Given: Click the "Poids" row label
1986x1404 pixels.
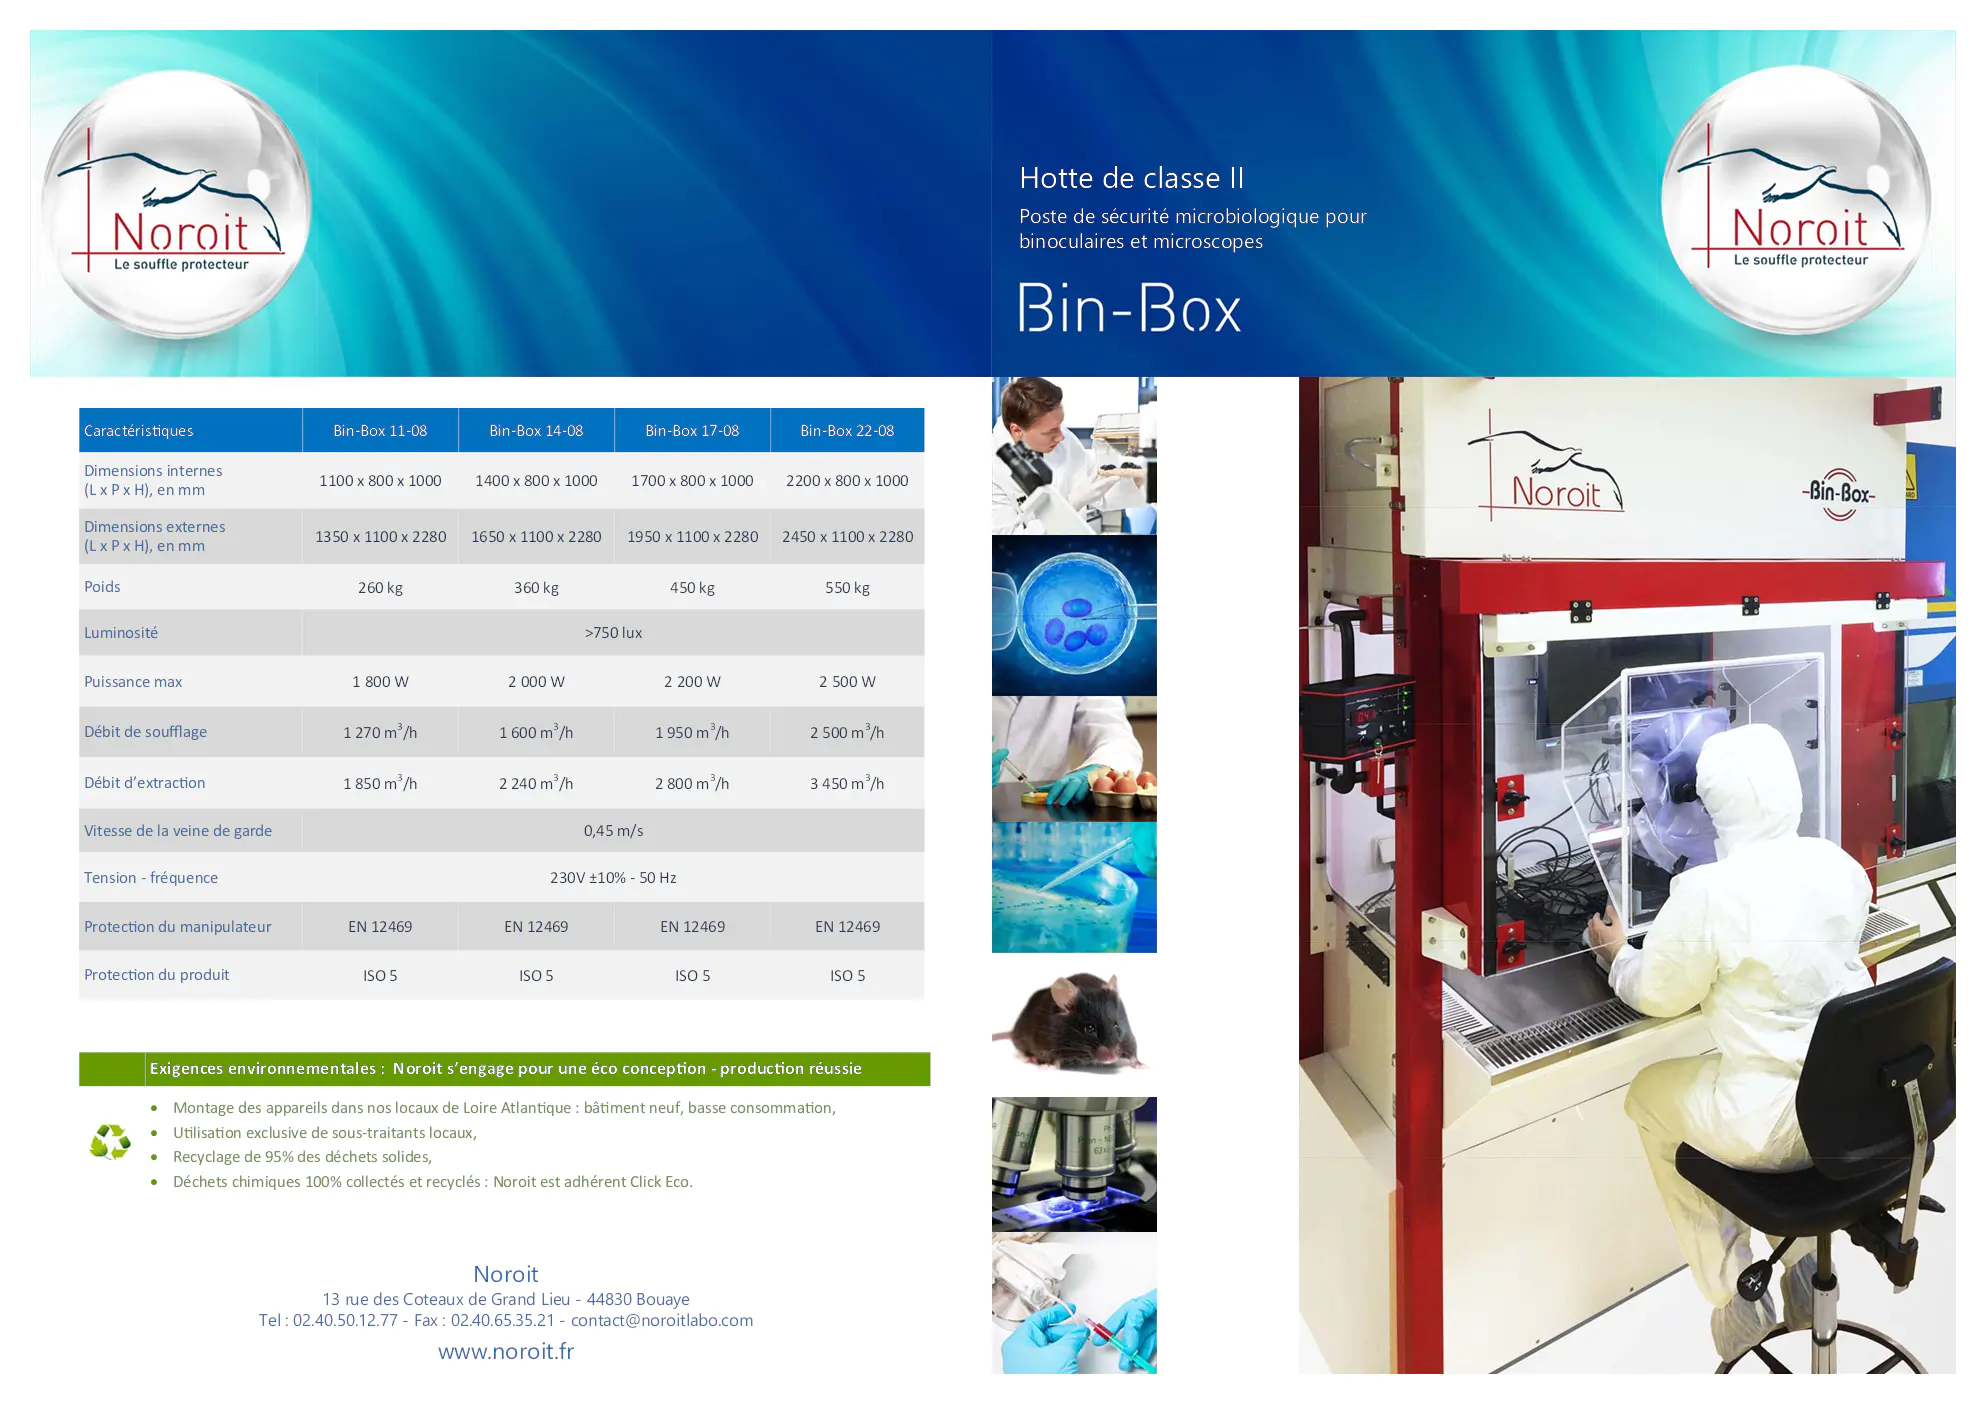Looking at the screenshot, I should pos(102,587).
